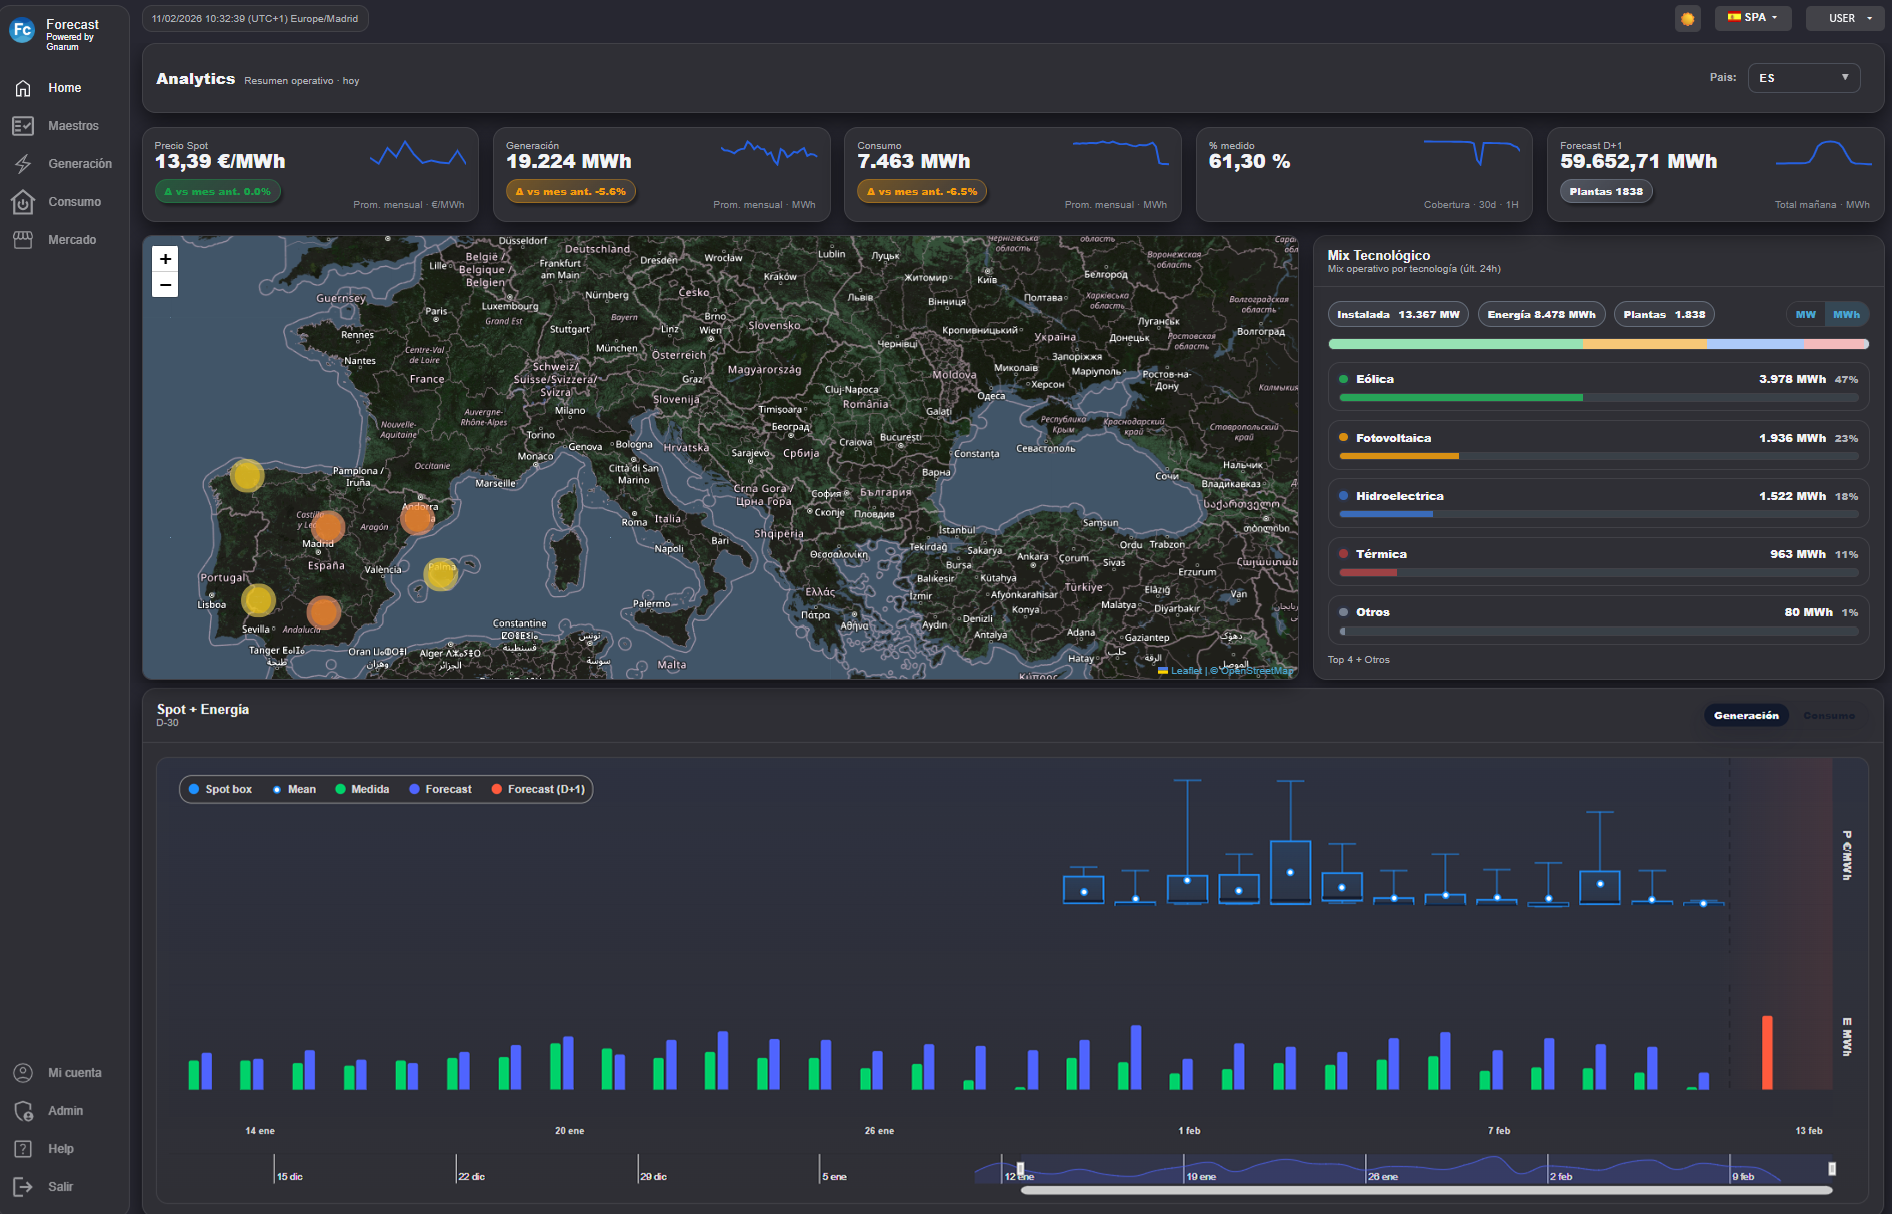This screenshot has width=1892, height=1214.
Task: Click the OpenStreetMap attribution link
Action: (1256, 671)
